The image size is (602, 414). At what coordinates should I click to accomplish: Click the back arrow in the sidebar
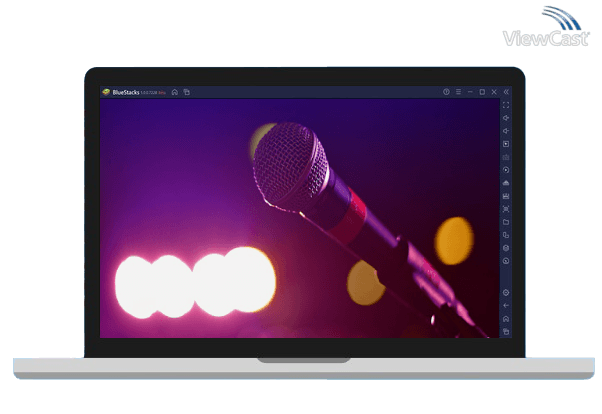click(506, 306)
